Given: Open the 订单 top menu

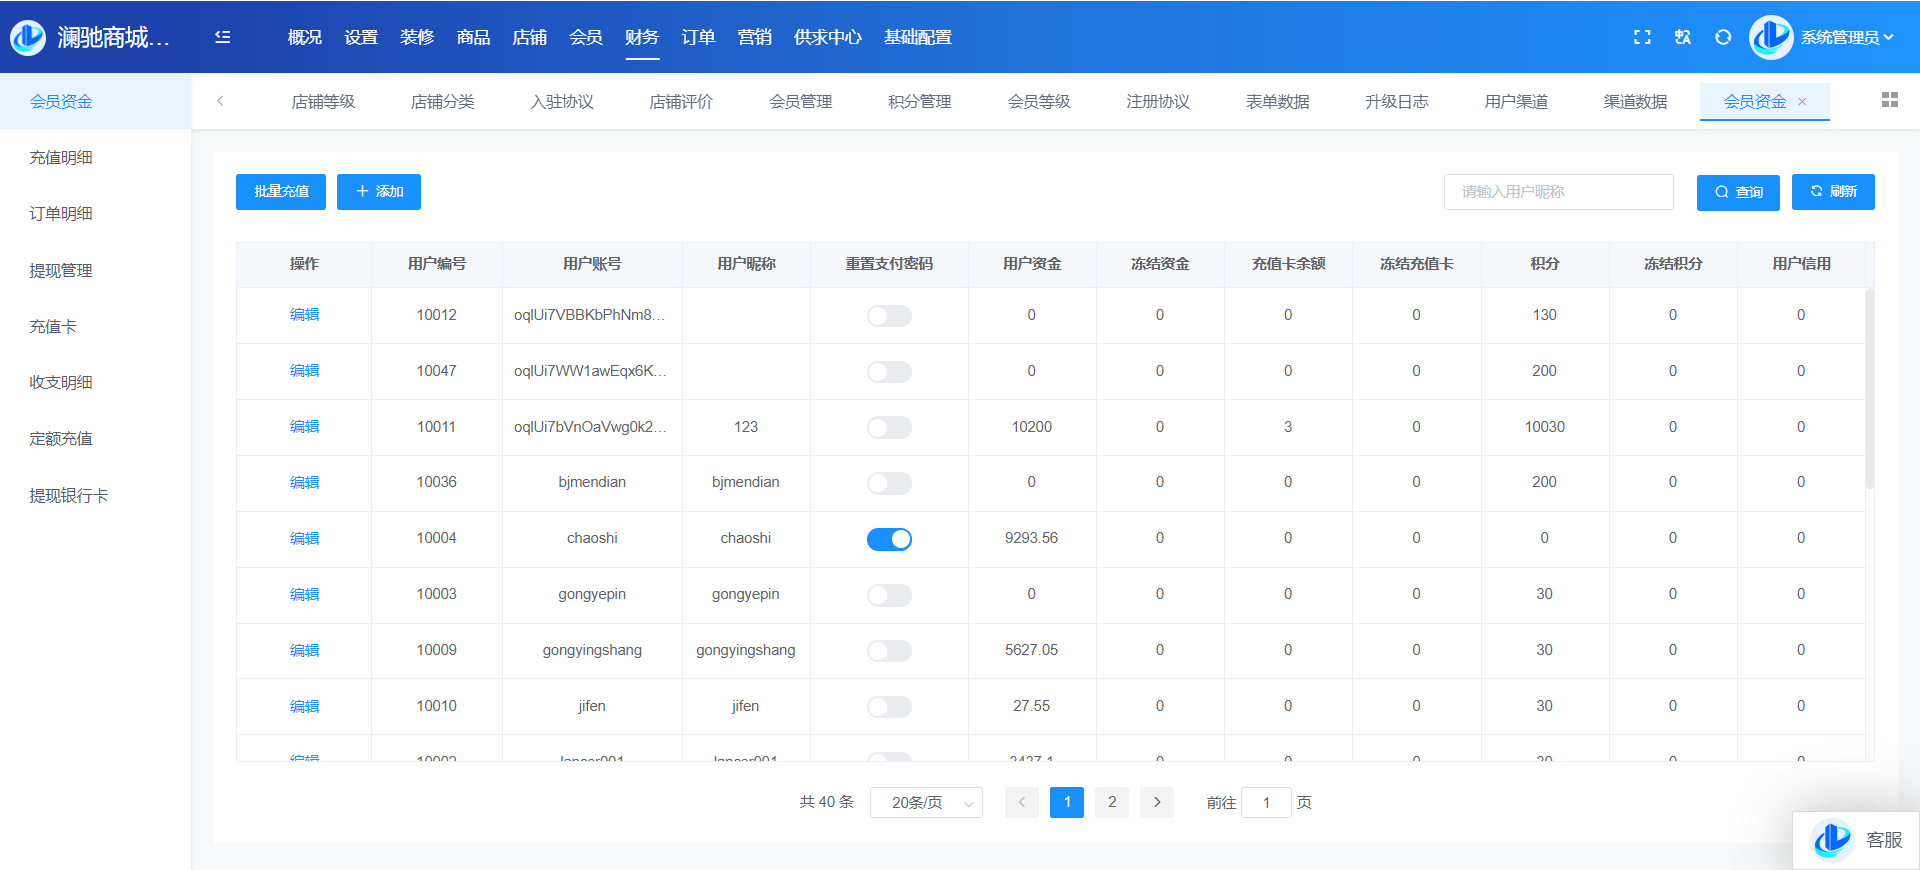Looking at the screenshot, I should pos(698,37).
